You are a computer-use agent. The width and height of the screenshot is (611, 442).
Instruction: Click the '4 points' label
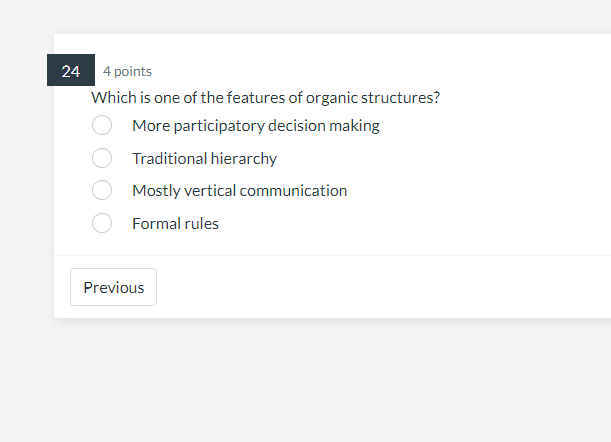[x=127, y=71]
